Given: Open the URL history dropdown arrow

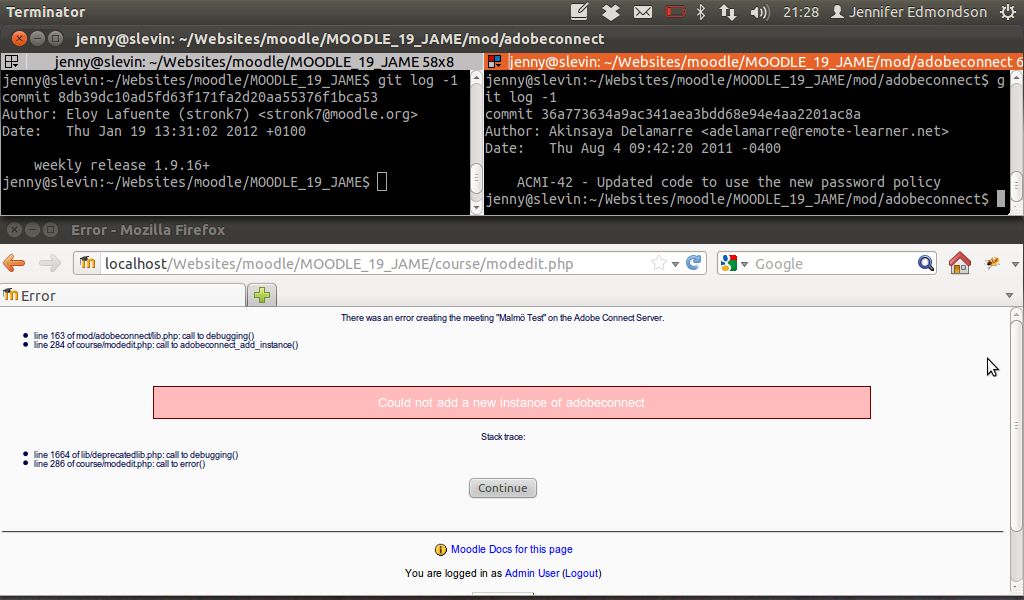Looking at the screenshot, I should point(675,264).
